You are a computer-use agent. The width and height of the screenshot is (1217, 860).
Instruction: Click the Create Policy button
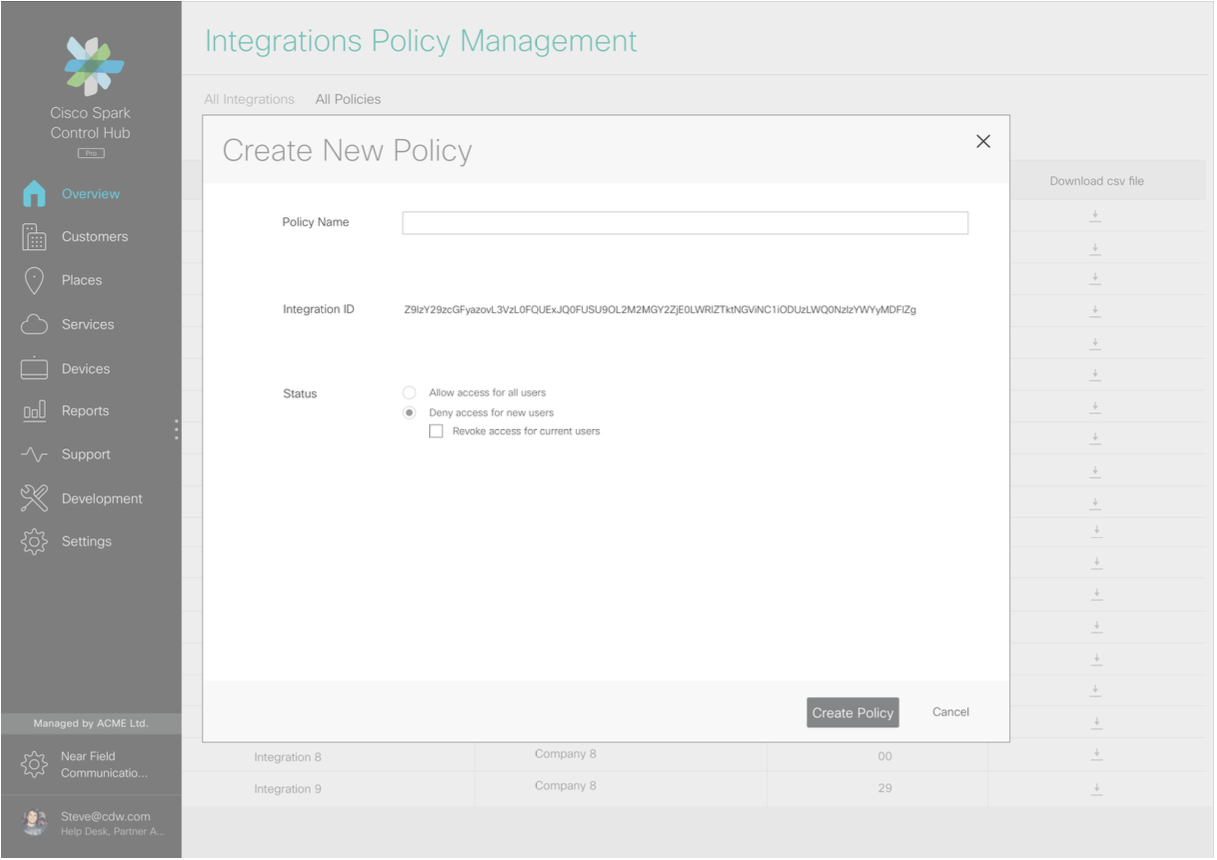pos(852,713)
